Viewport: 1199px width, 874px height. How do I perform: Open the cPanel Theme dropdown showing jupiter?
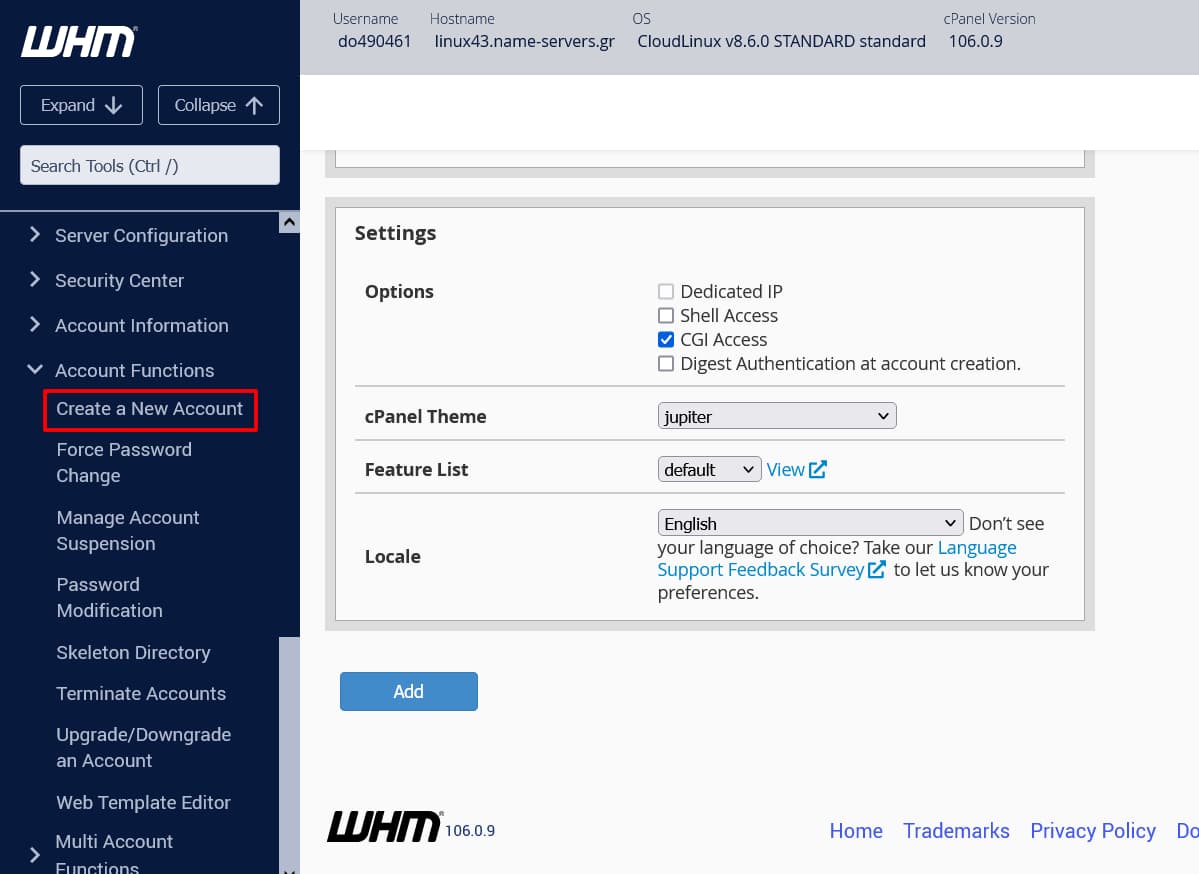coord(777,416)
